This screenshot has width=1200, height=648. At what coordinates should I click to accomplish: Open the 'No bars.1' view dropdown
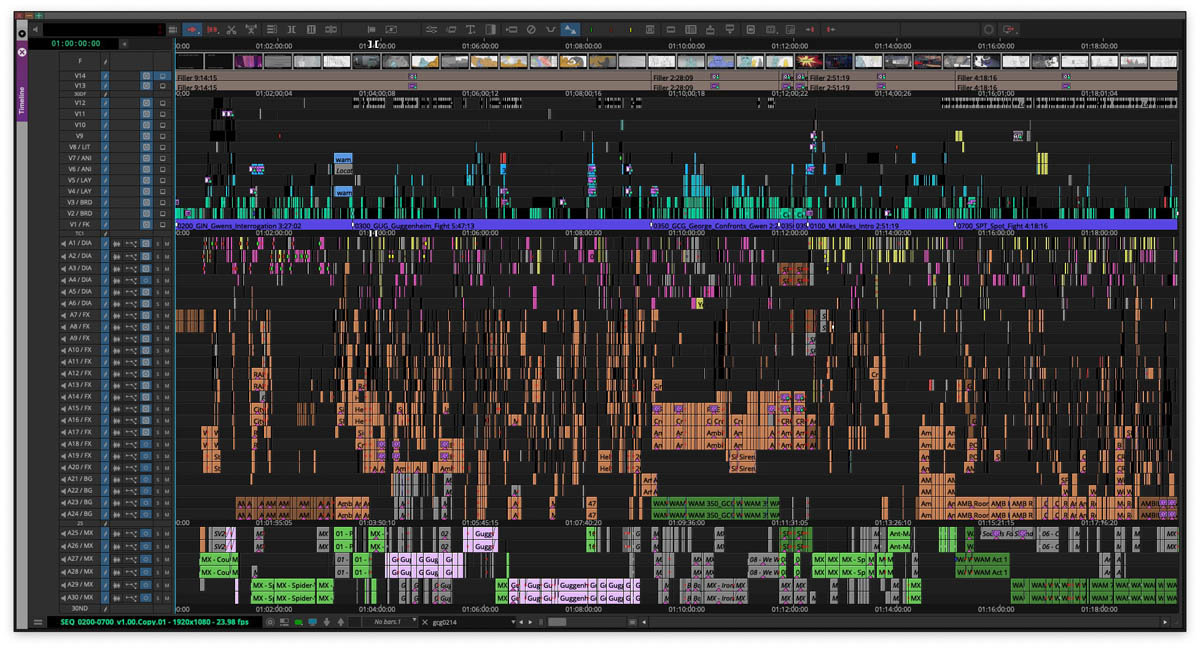click(x=389, y=622)
